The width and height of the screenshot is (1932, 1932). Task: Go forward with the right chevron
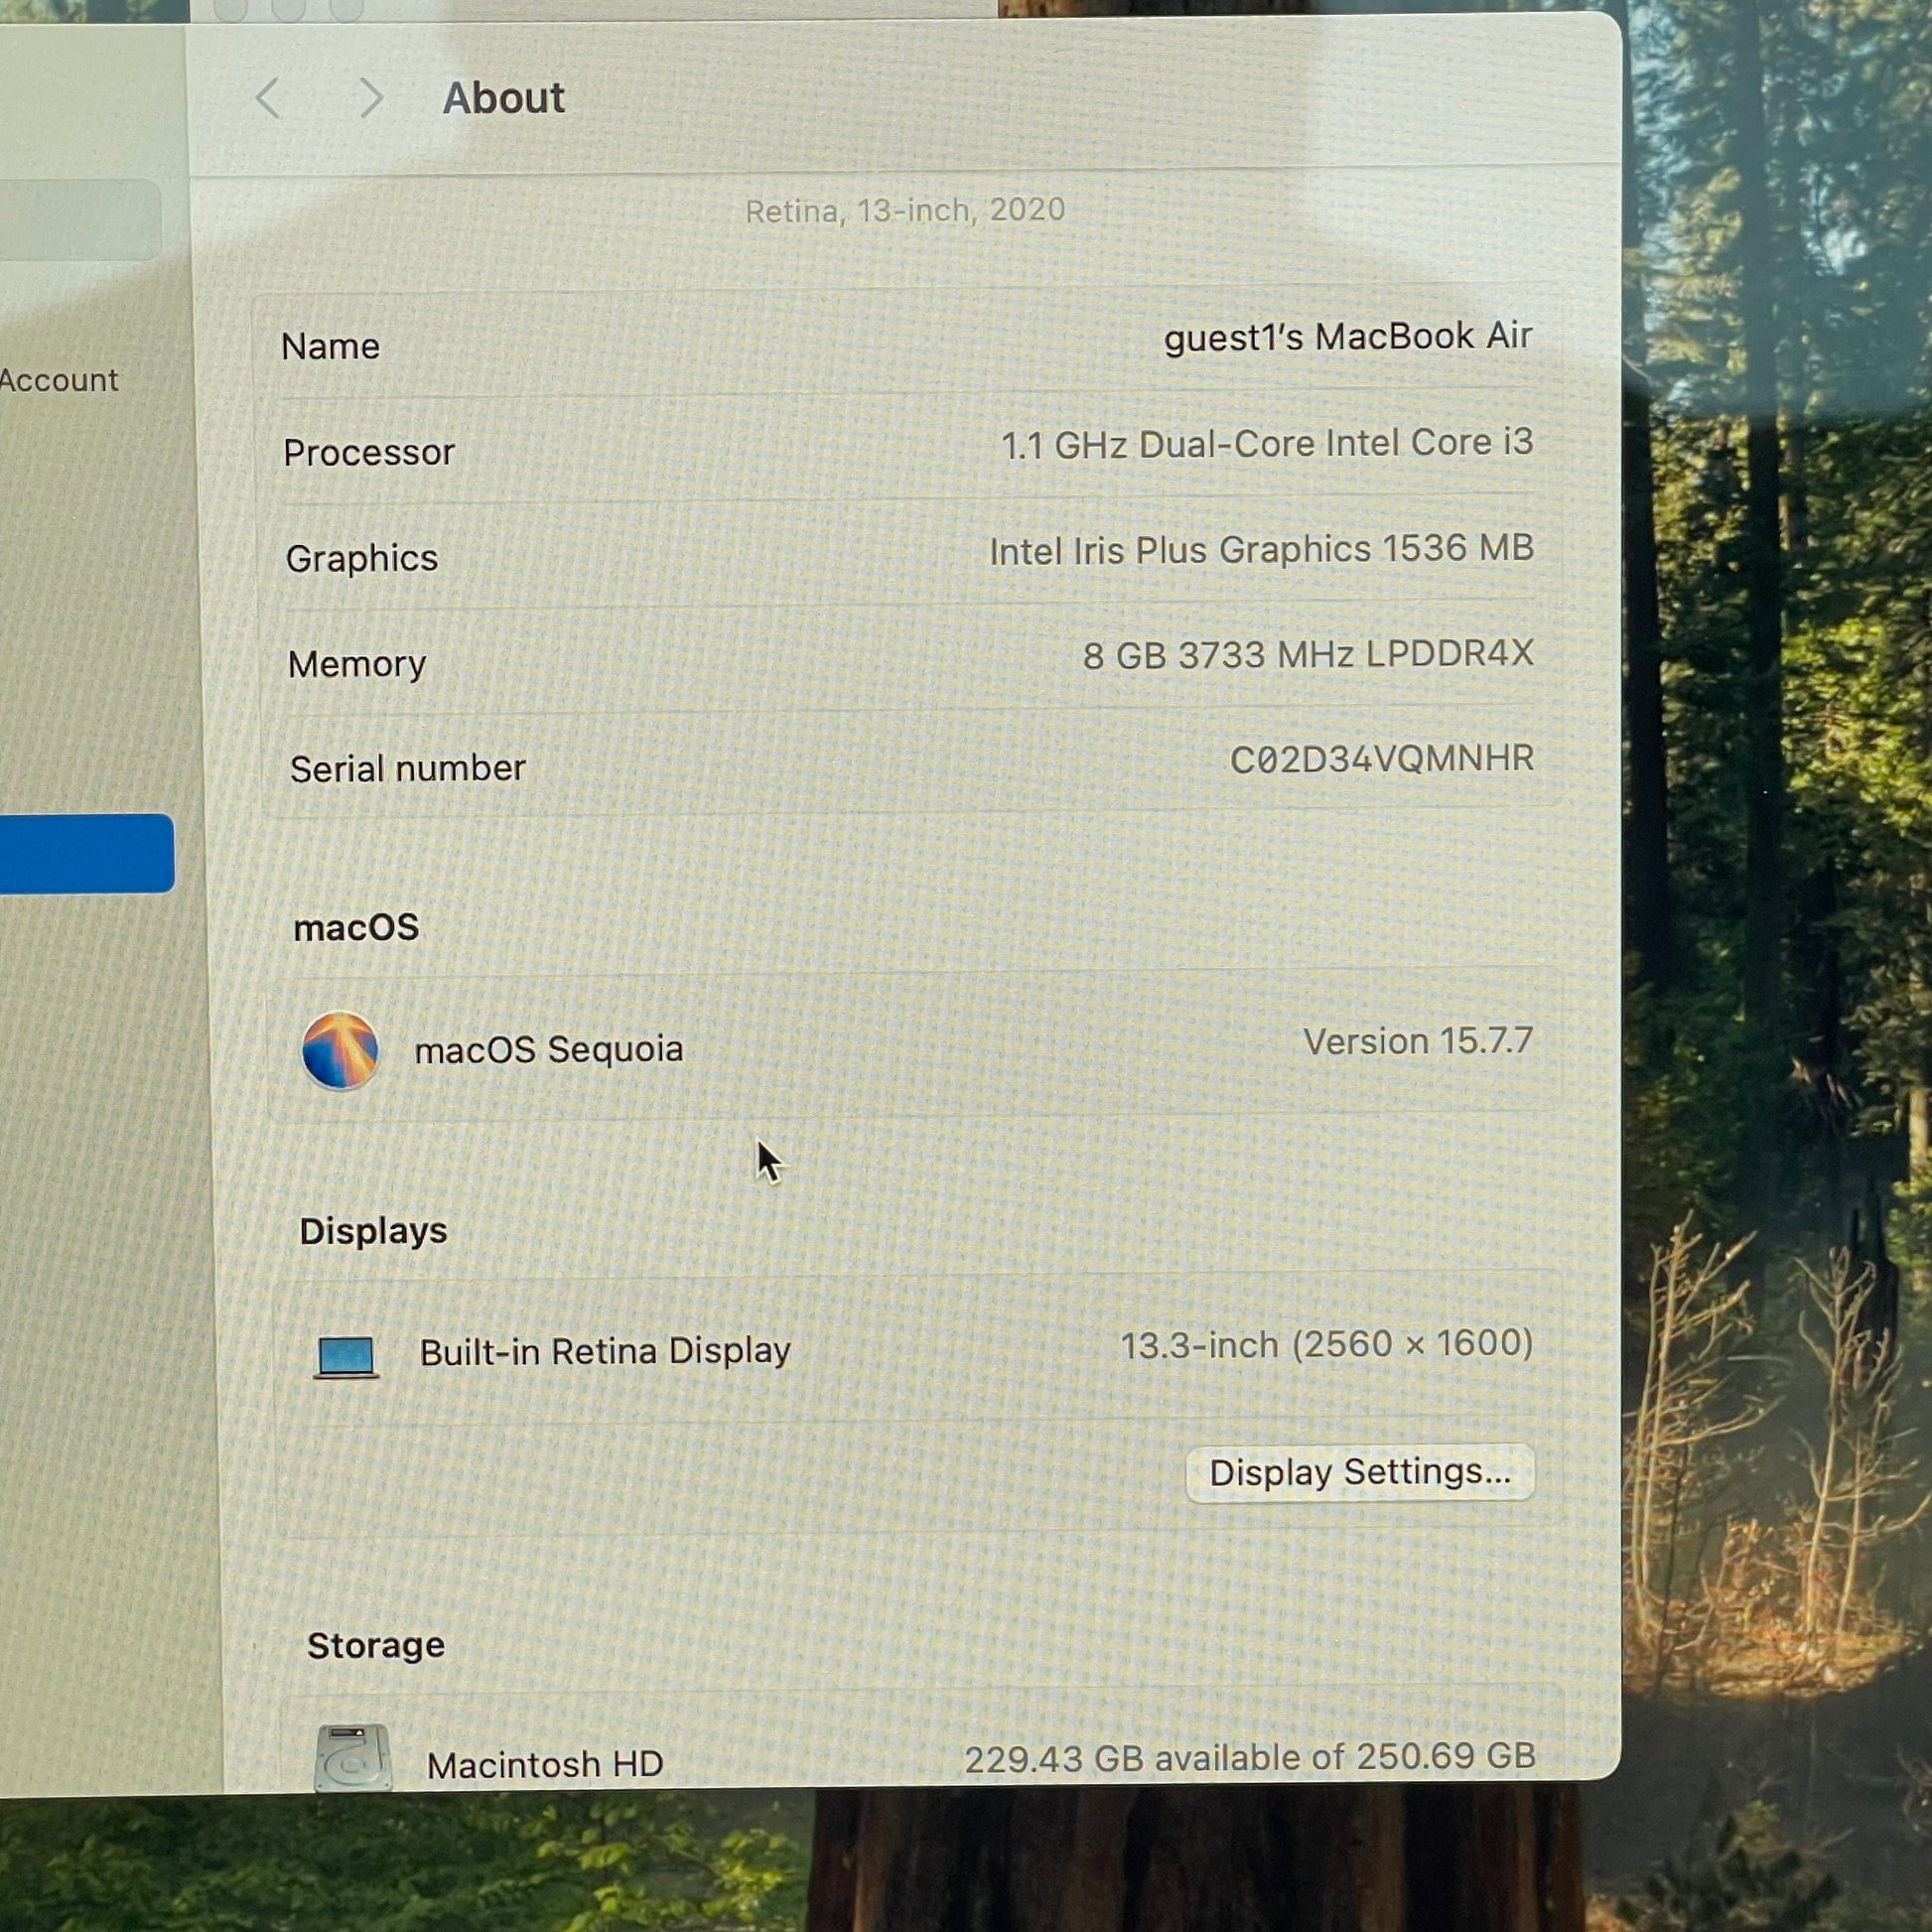(x=371, y=98)
